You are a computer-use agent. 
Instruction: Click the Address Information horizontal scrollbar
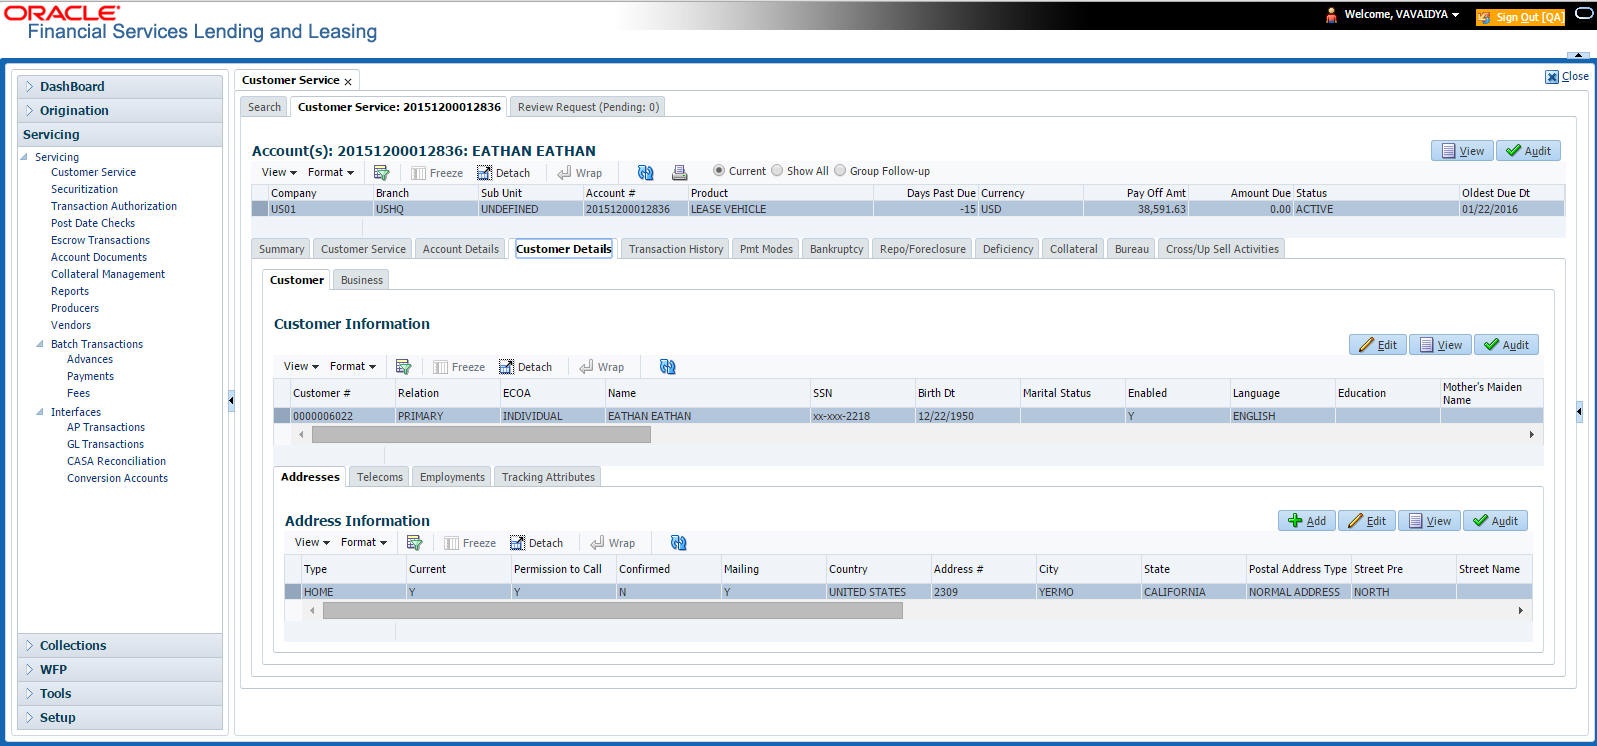(613, 610)
